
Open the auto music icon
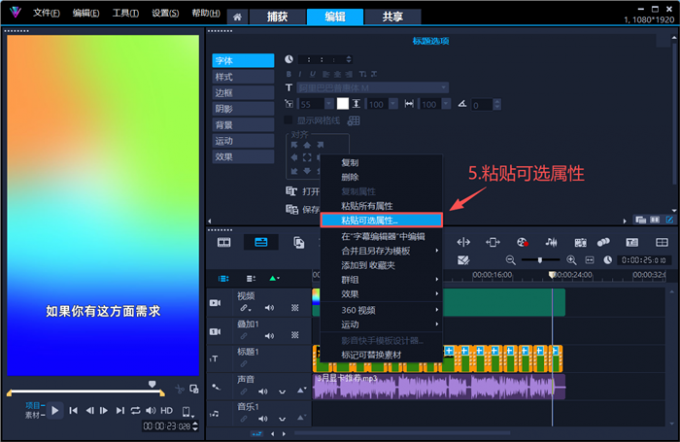[580, 242]
